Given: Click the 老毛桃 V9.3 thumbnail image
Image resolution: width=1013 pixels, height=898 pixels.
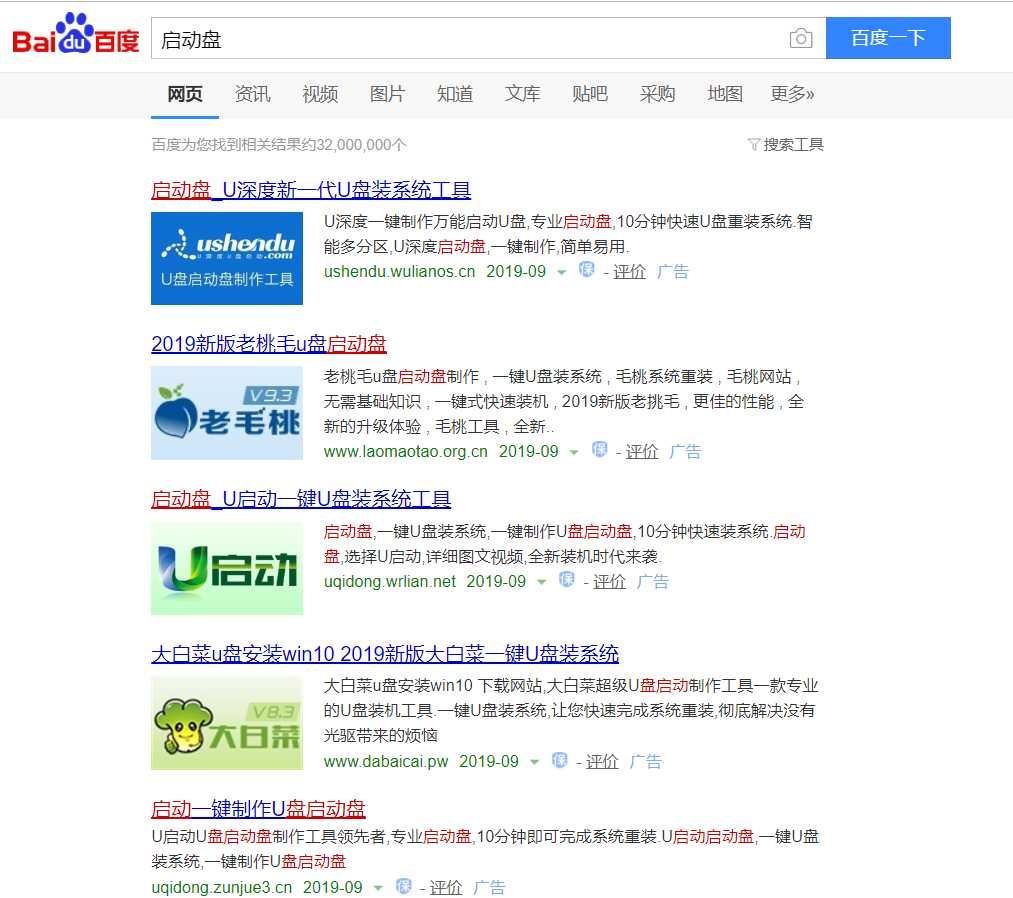Looking at the screenshot, I should tap(227, 413).
